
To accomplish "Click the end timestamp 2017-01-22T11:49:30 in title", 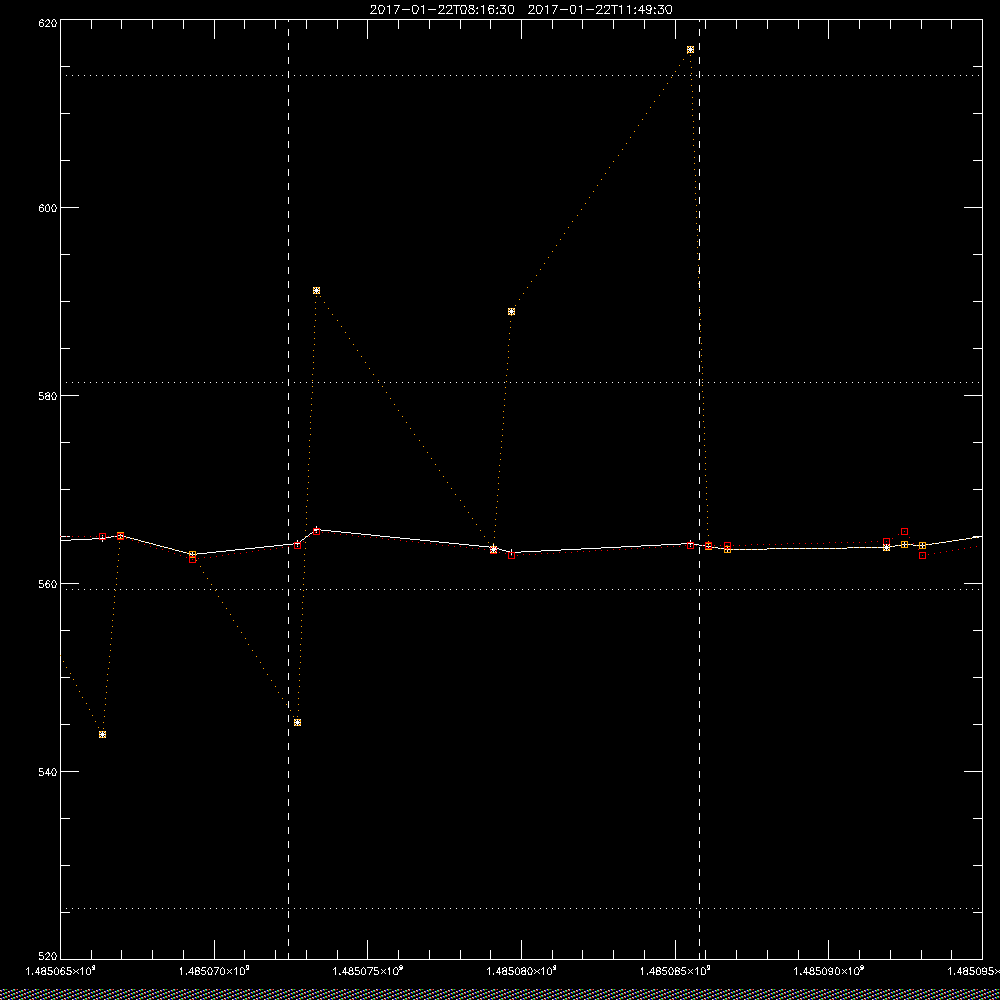I will pos(600,10).
